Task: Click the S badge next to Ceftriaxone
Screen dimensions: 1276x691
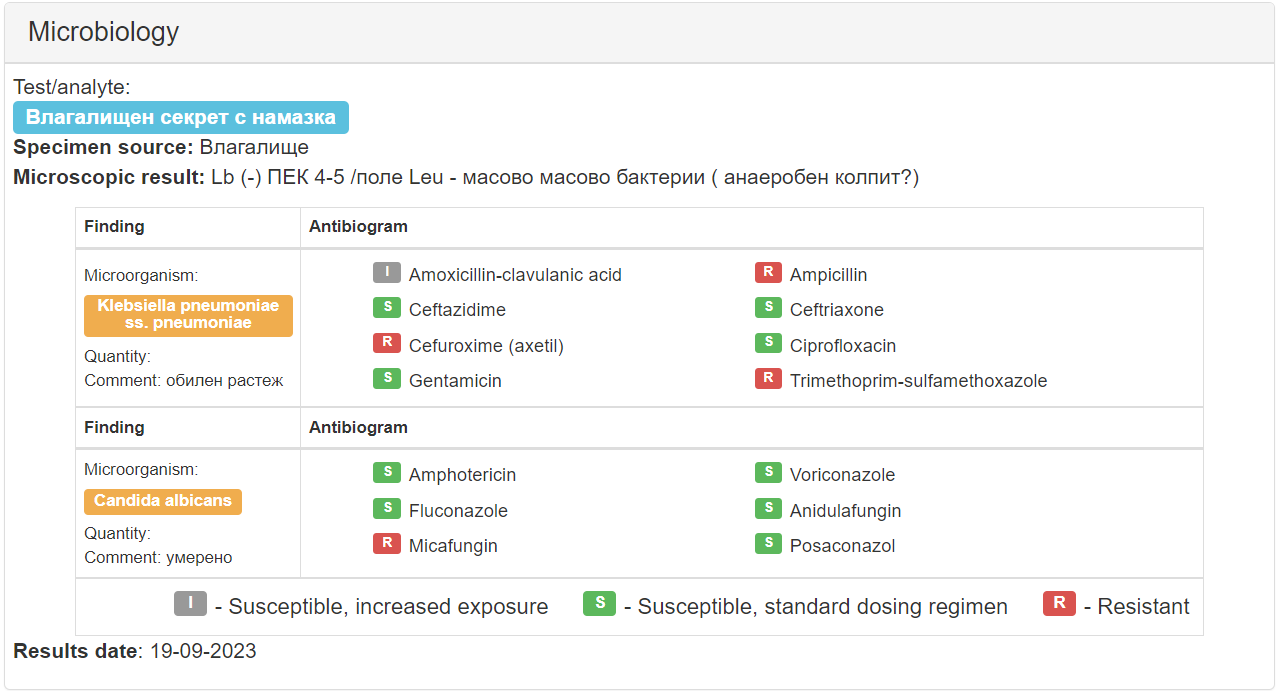Action: click(x=768, y=308)
